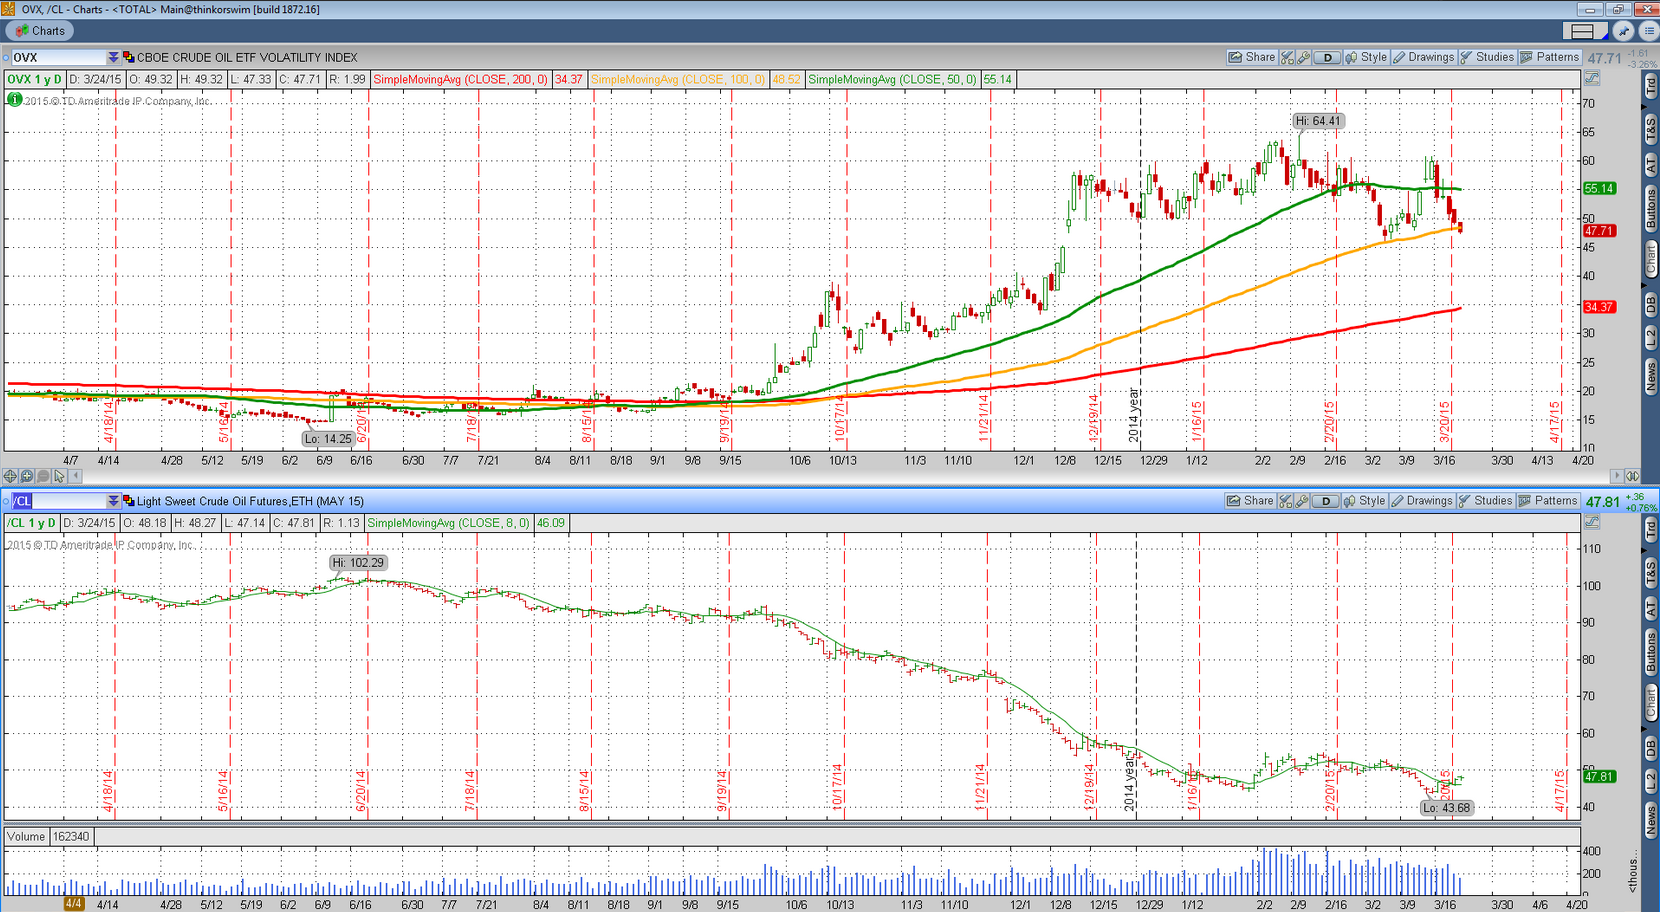The image size is (1667, 912).
Task: Toggle OVX price axis scale icon
Action: 1592,78
